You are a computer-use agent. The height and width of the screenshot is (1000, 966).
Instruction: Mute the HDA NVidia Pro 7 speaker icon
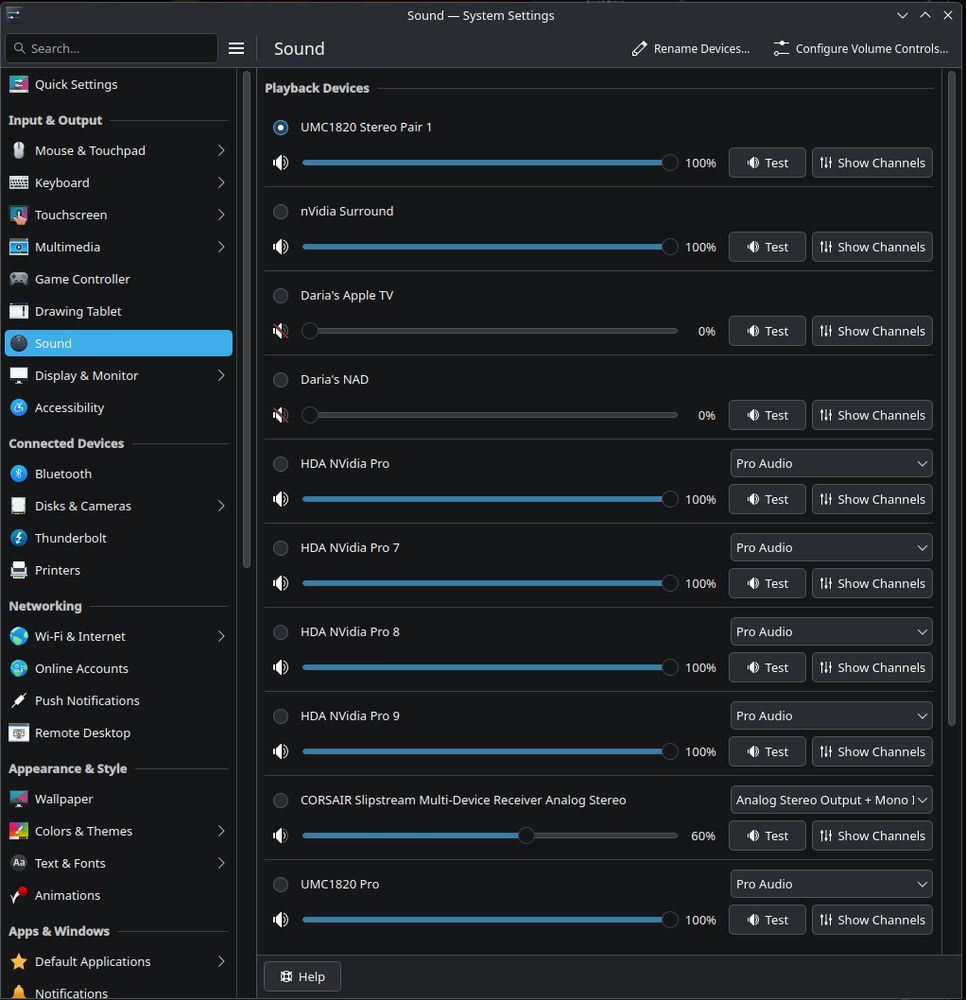pos(281,584)
